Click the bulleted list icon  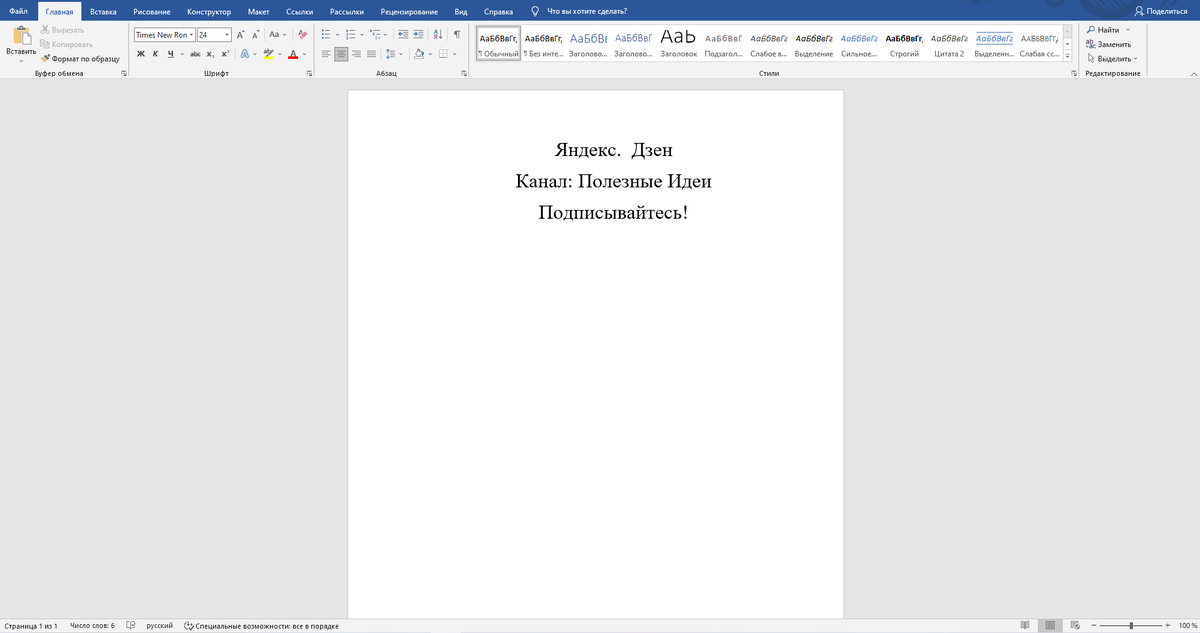pos(326,34)
